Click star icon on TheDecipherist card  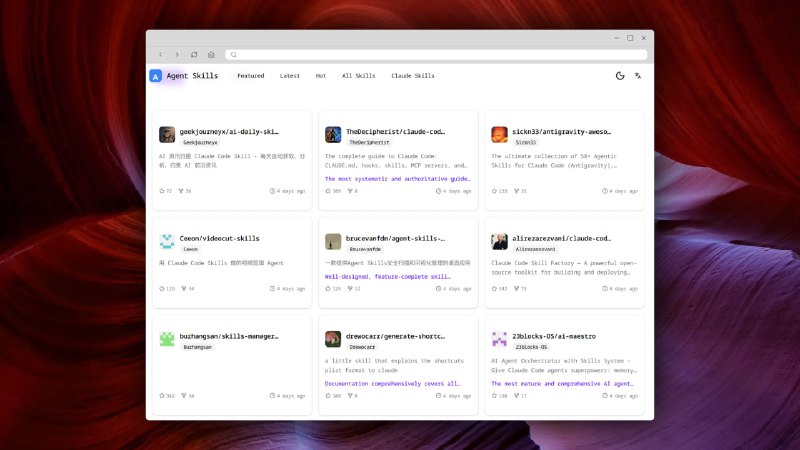(x=328, y=191)
